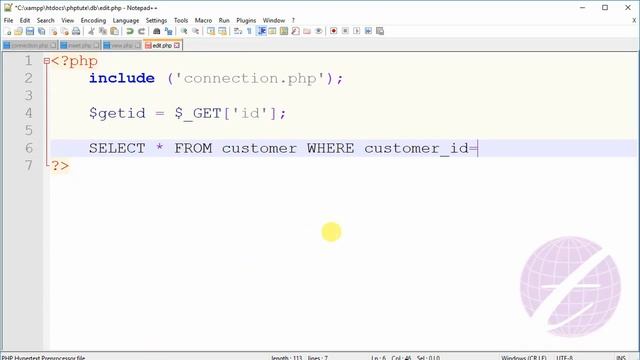
Task: Redo edit via toolbar arrow
Action: [x=141, y=31]
